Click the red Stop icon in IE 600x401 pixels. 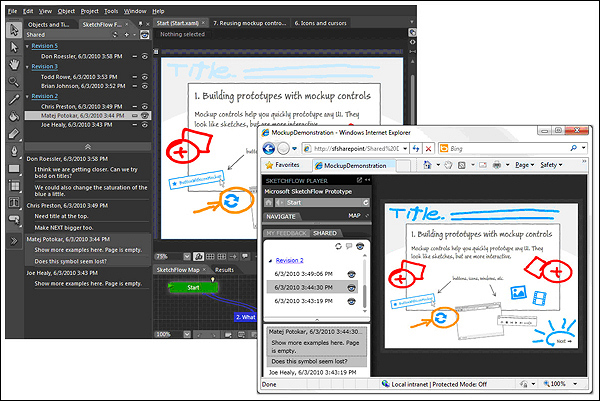429,148
